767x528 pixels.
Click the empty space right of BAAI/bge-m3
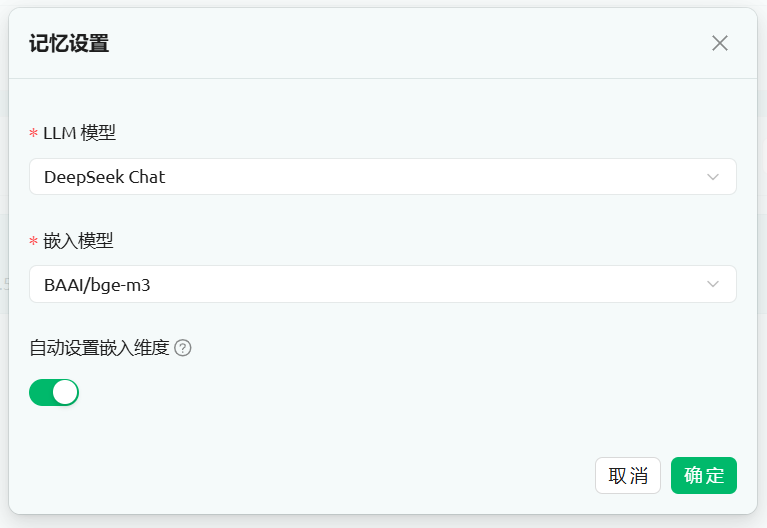pyautogui.click(x=430, y=284)
